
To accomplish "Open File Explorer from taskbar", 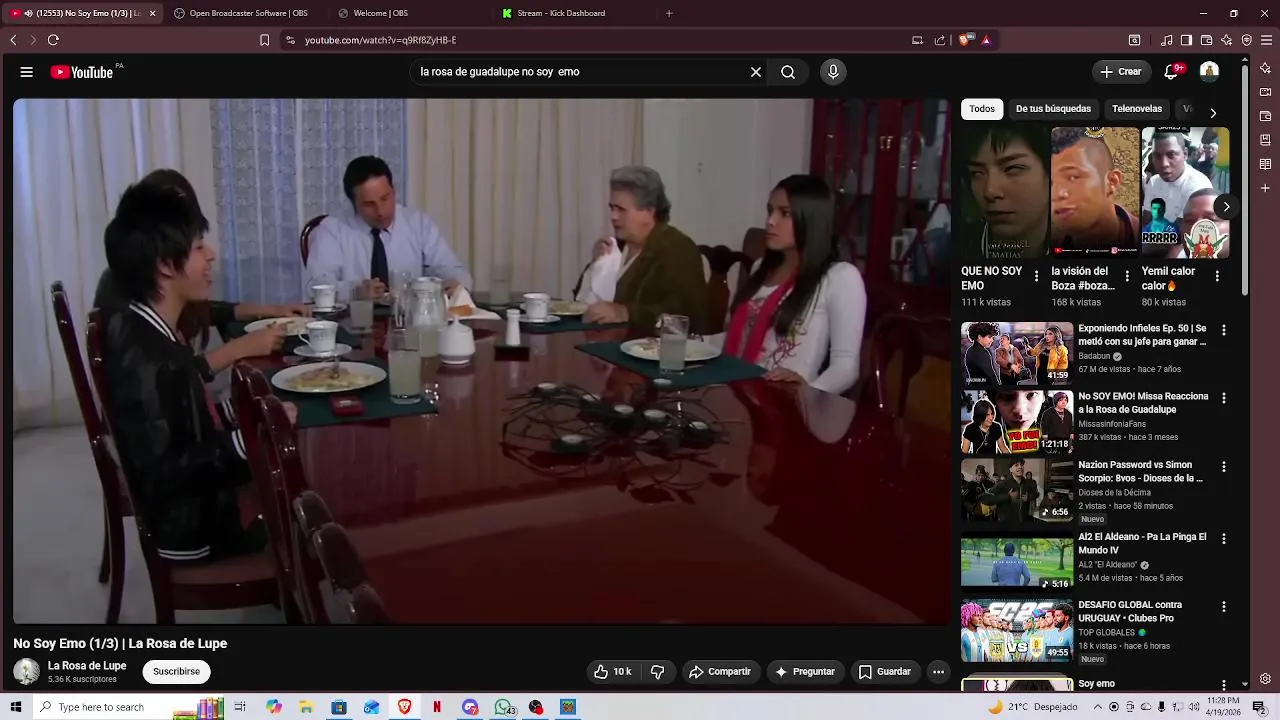I will pos(306,707).
